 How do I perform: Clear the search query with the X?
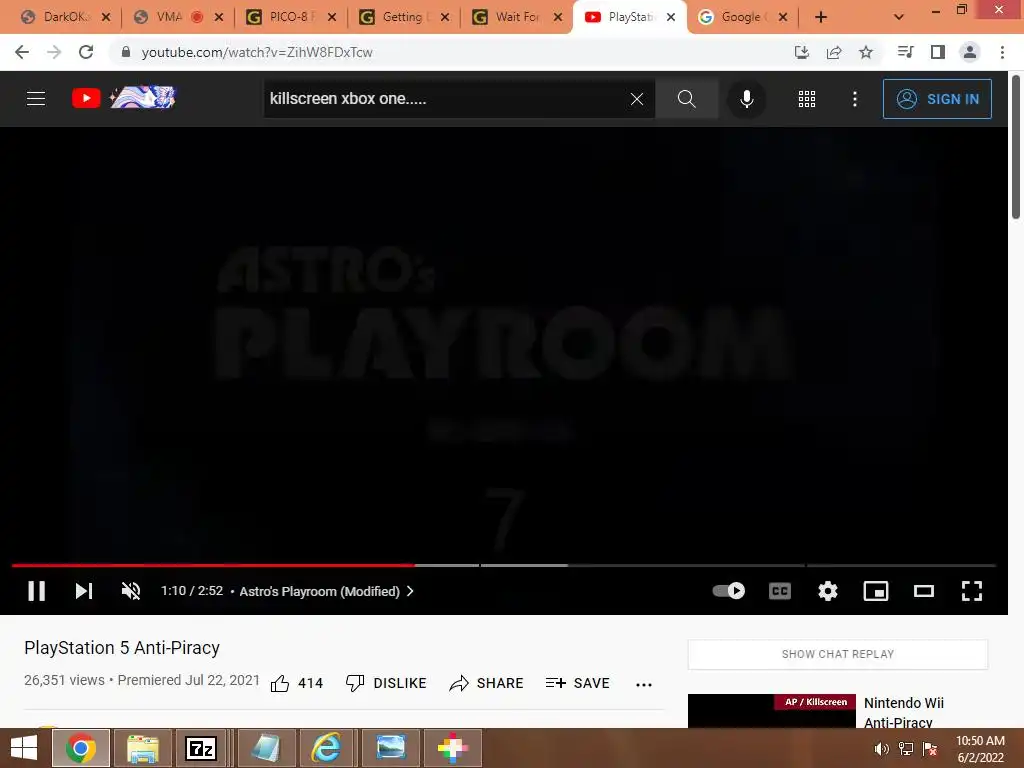point(637,99)
